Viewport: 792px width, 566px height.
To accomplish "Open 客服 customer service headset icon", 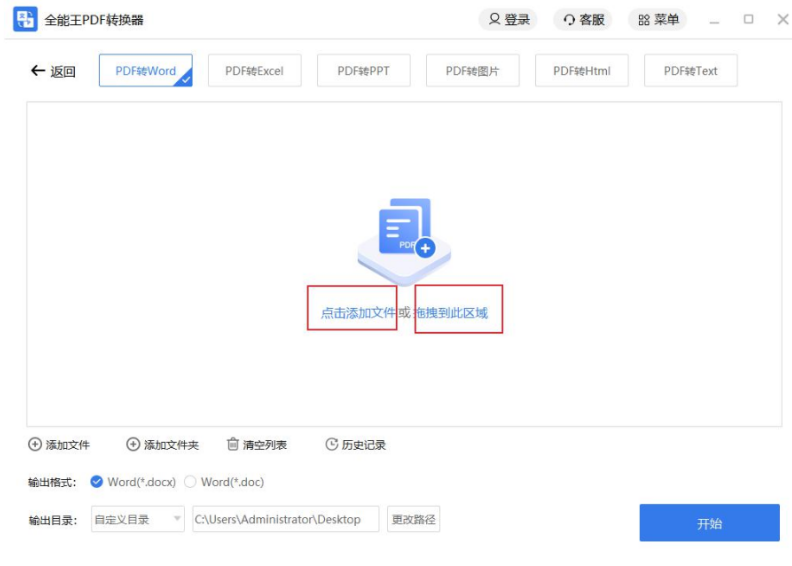I will point(569,20).
